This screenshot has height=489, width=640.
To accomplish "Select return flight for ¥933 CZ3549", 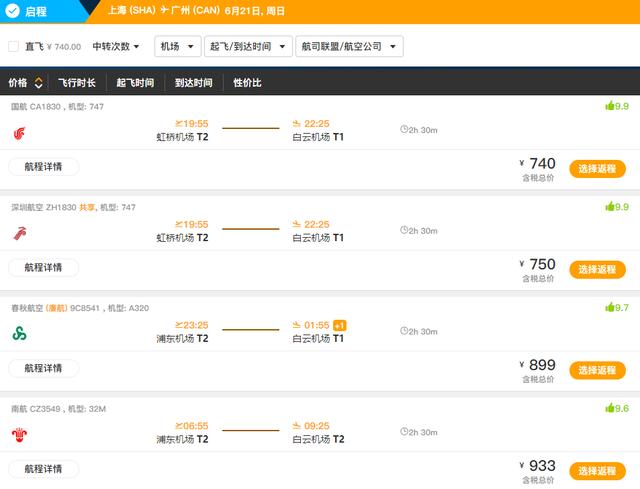I will (597, 470).
